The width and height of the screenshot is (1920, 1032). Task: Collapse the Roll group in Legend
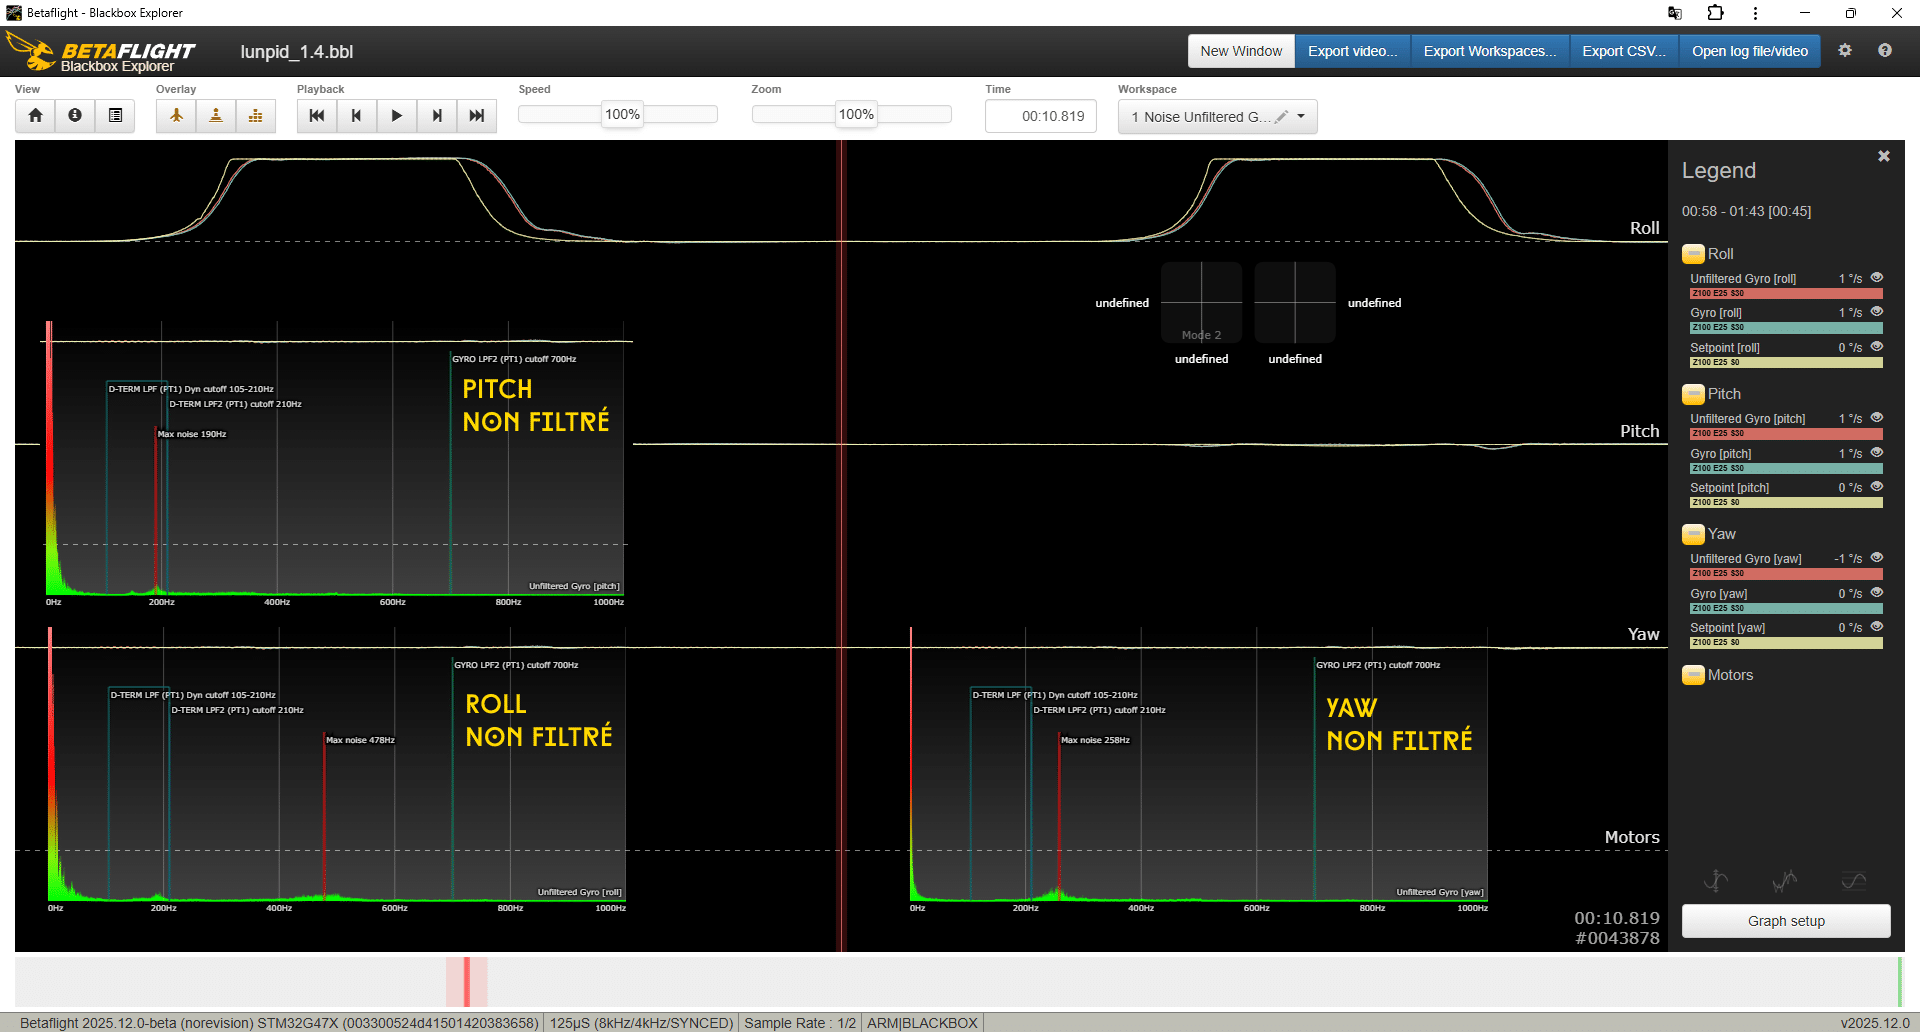click(1693, 254)
